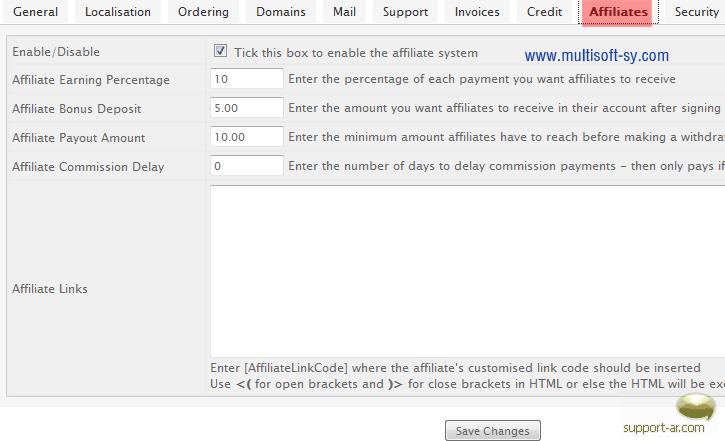Untick the enable affiliate system checkbox

[x=220, y=52]
